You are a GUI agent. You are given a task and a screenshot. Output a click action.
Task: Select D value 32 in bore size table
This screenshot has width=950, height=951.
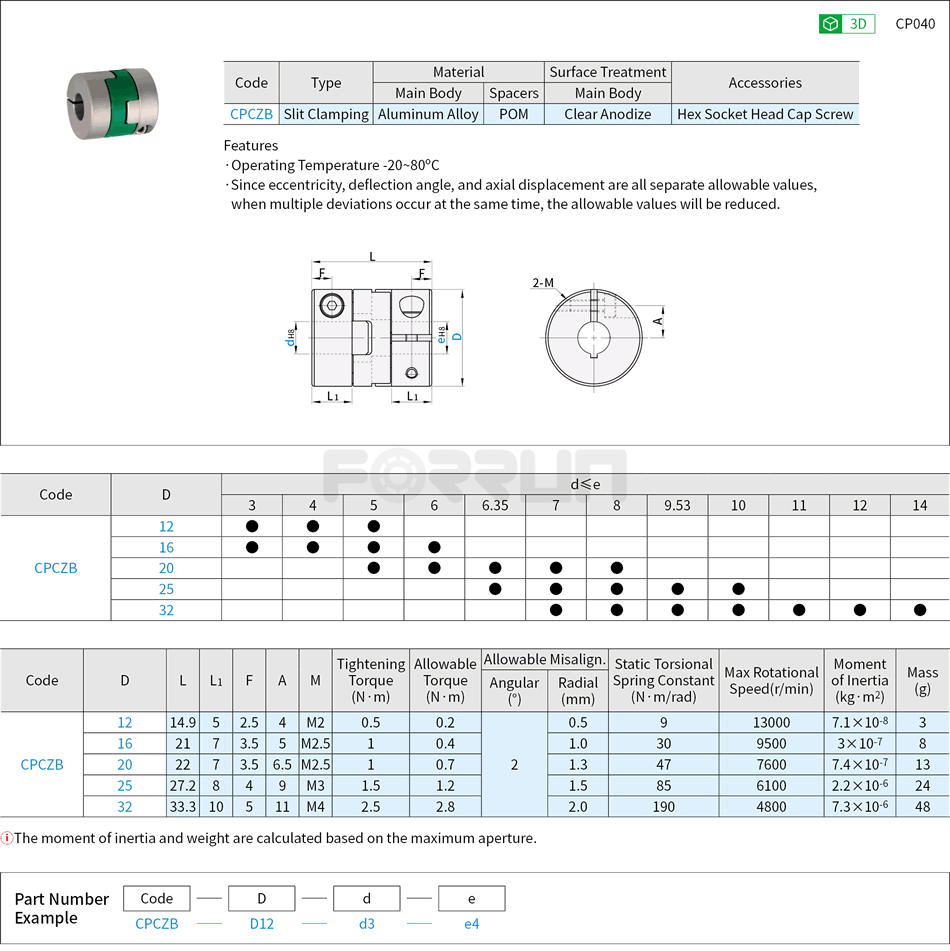[x=166, y=610]
